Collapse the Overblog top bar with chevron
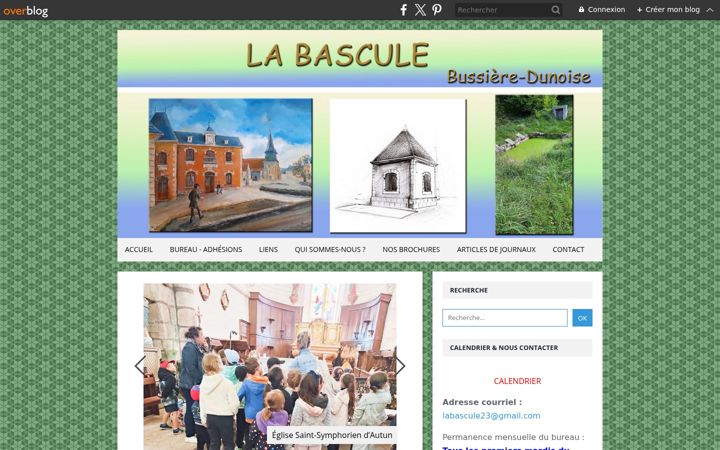The image size is (720, 450). 710,10
